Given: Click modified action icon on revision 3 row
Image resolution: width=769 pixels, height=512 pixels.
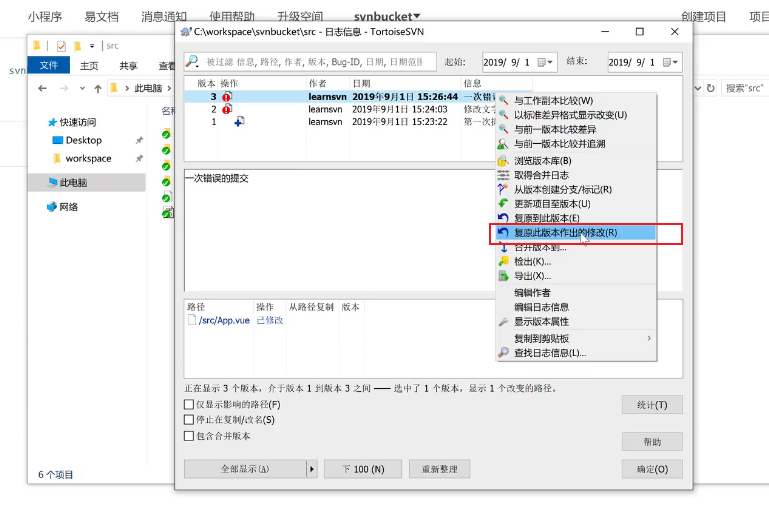Looking at the screenshot, I should 227,96.
